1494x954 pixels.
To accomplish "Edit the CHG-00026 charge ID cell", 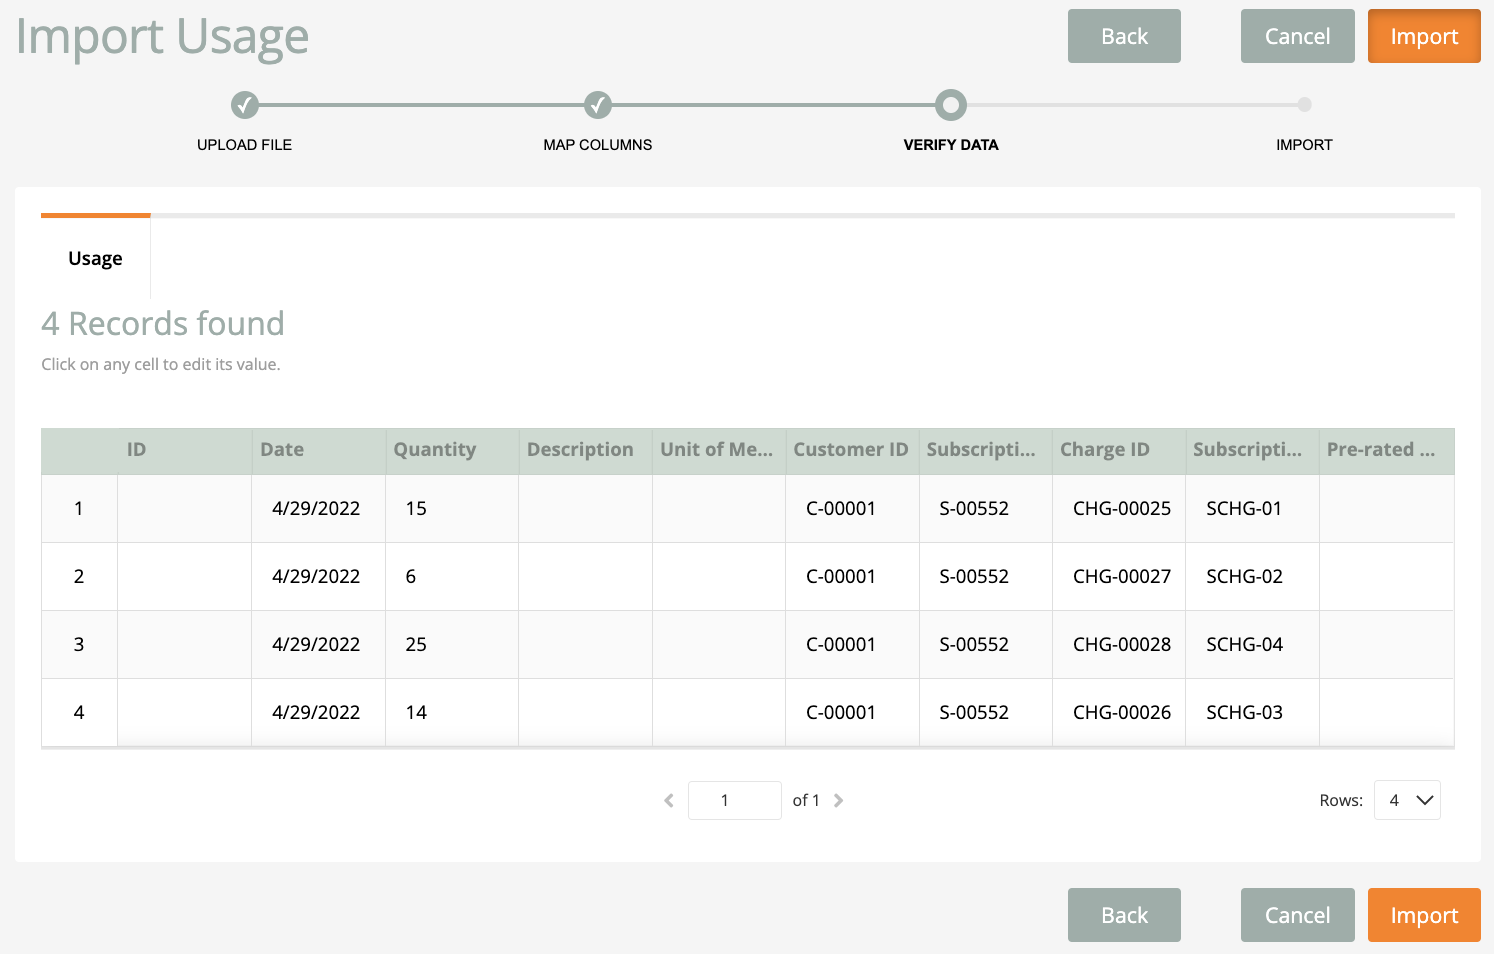I will pos(1119,712).
